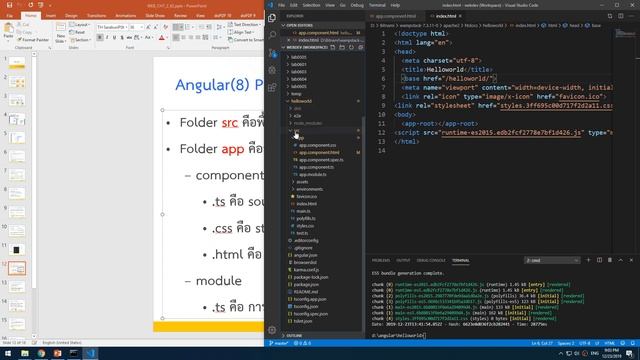Click the Reset button in PowerPoint Slides group

(77, 32)
